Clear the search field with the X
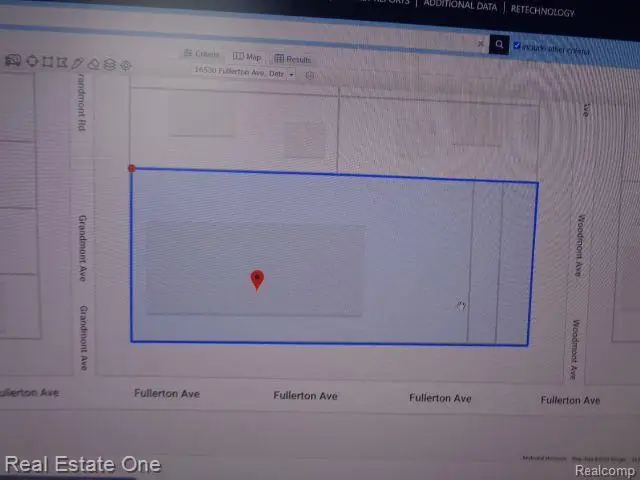640x480 pixels. [x=480, y=45]
